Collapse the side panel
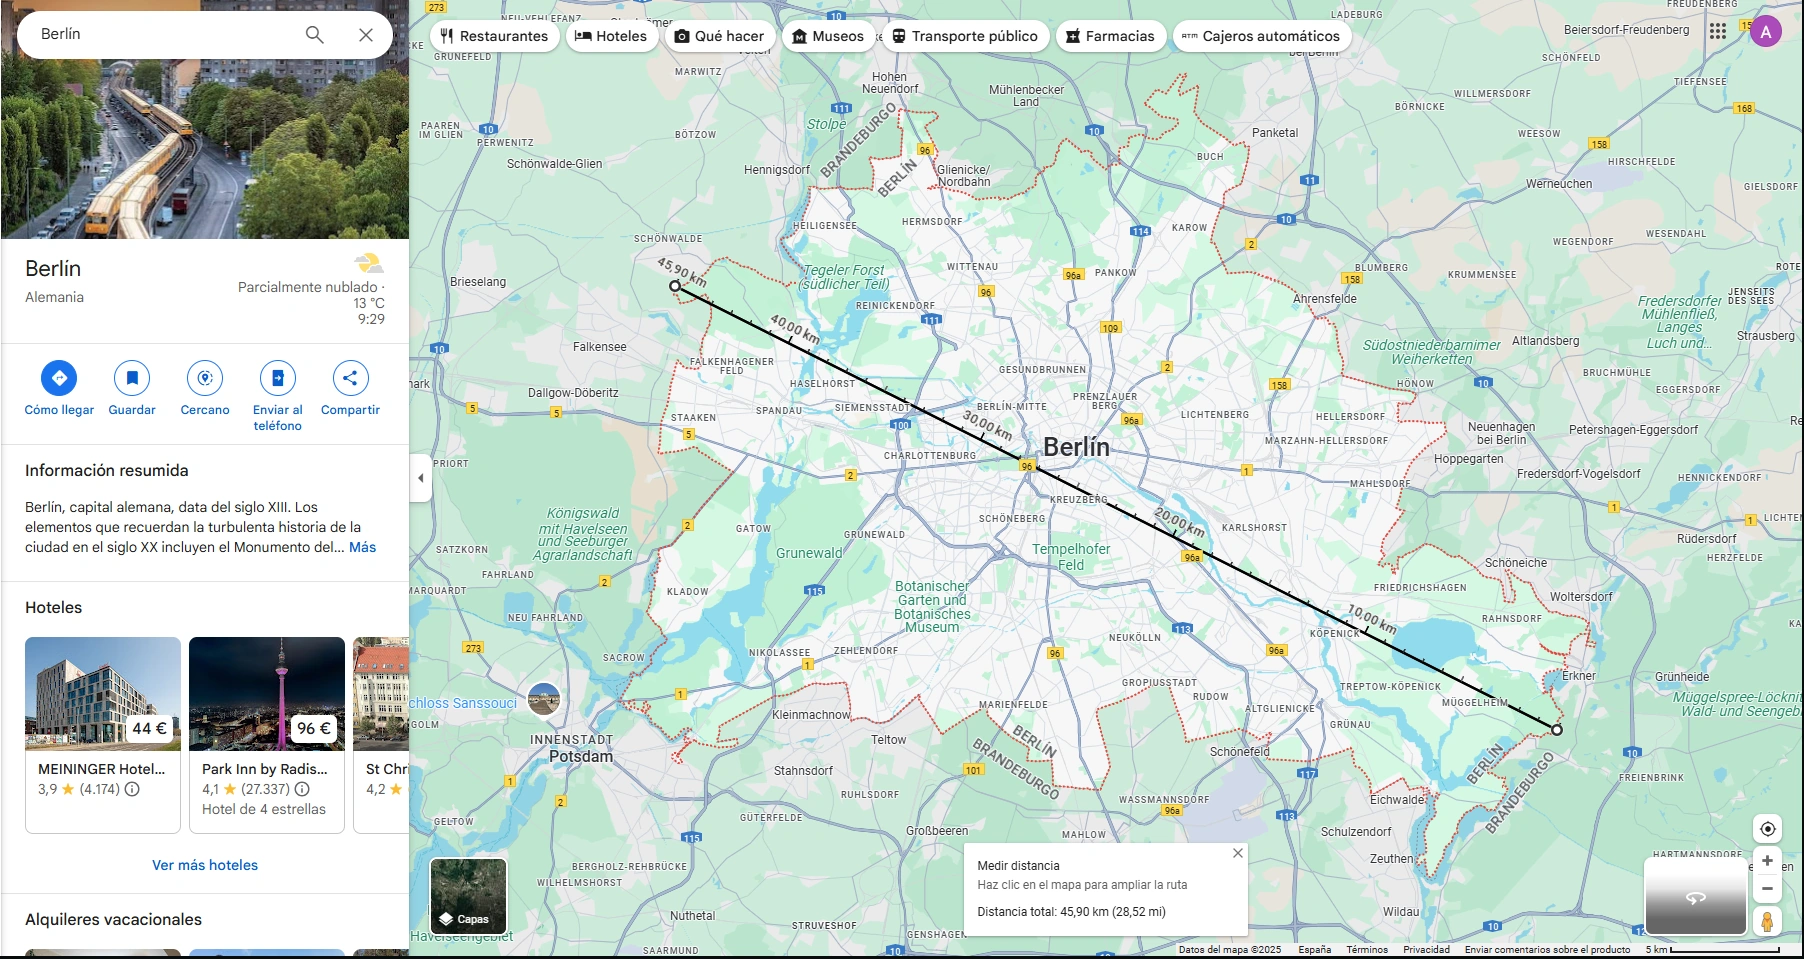1804x959 pixels. click(x=421, y=478)
